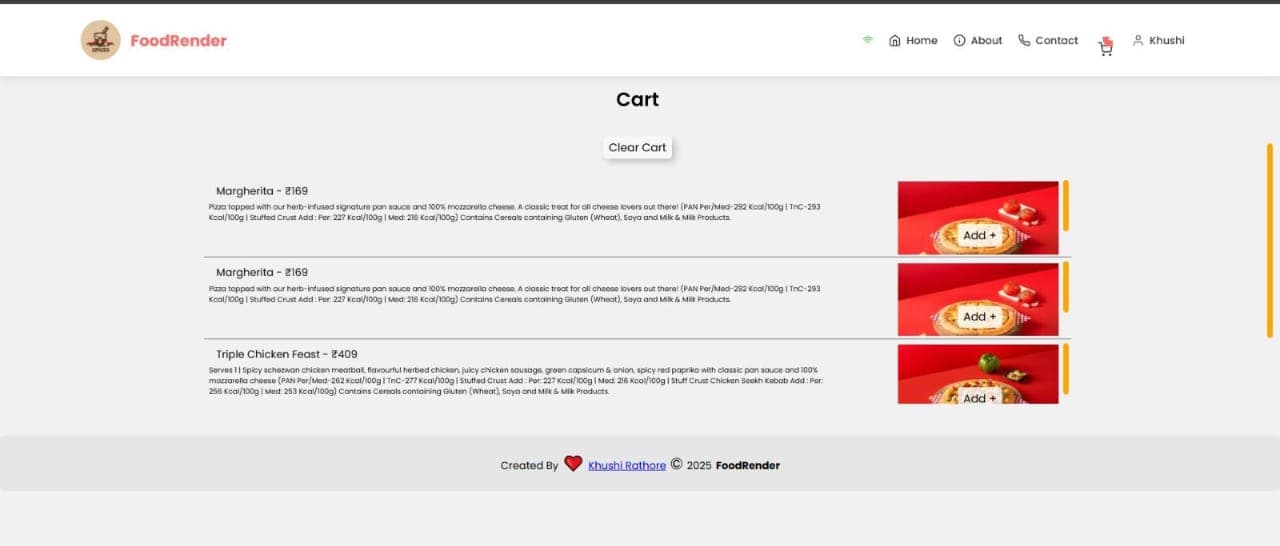Click the info circle icon beside About
Viewport: 1280px width, 546px height.
click(959, 40)
